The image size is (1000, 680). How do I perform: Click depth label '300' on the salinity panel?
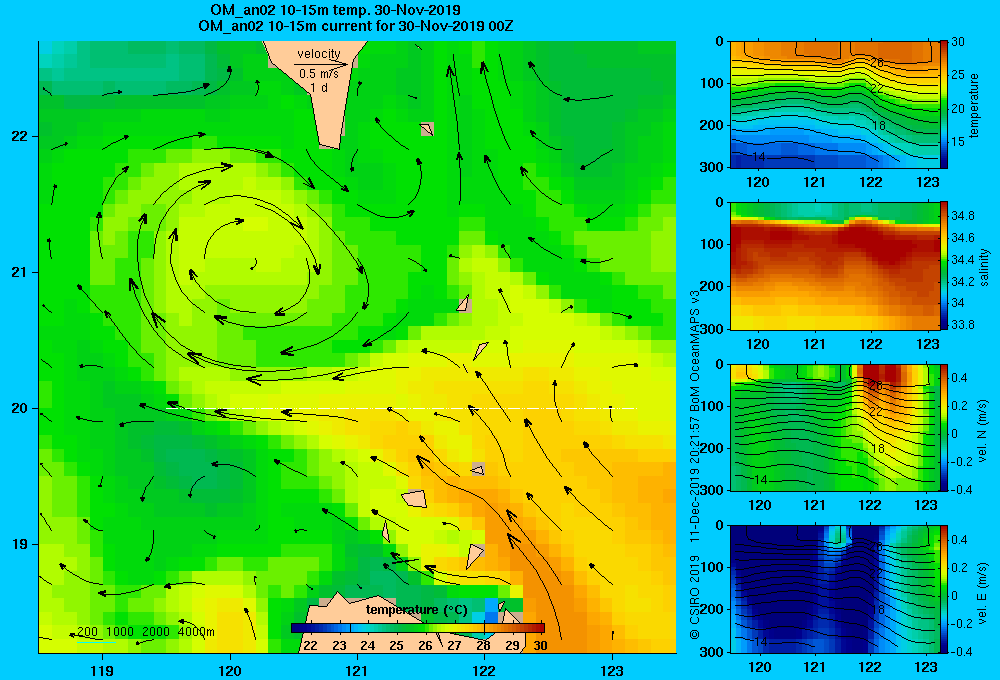[712, 329]
